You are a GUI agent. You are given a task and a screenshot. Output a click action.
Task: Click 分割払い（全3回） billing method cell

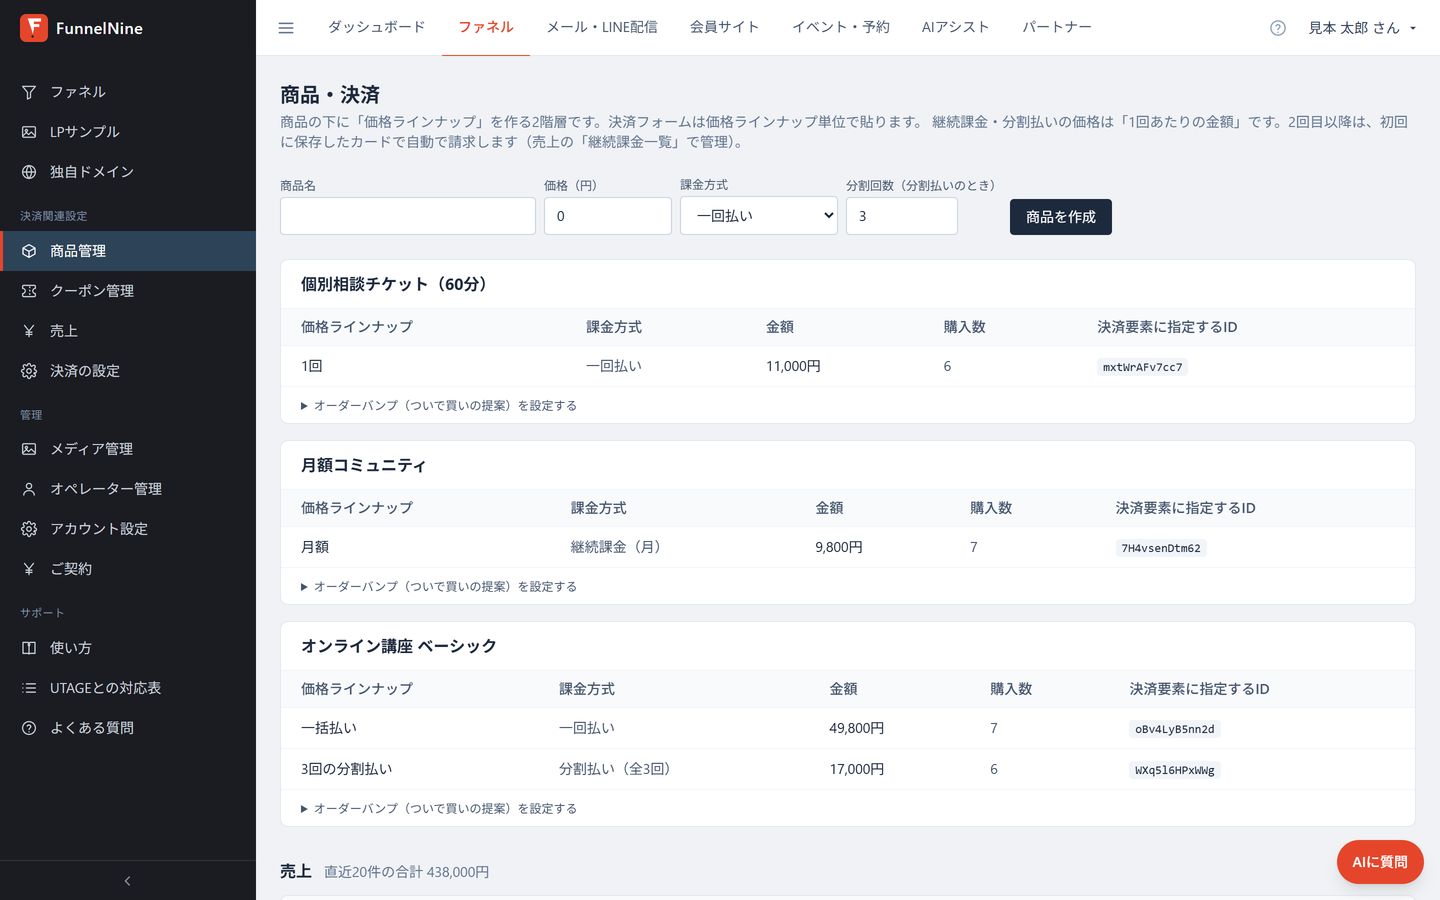(617, 770)
